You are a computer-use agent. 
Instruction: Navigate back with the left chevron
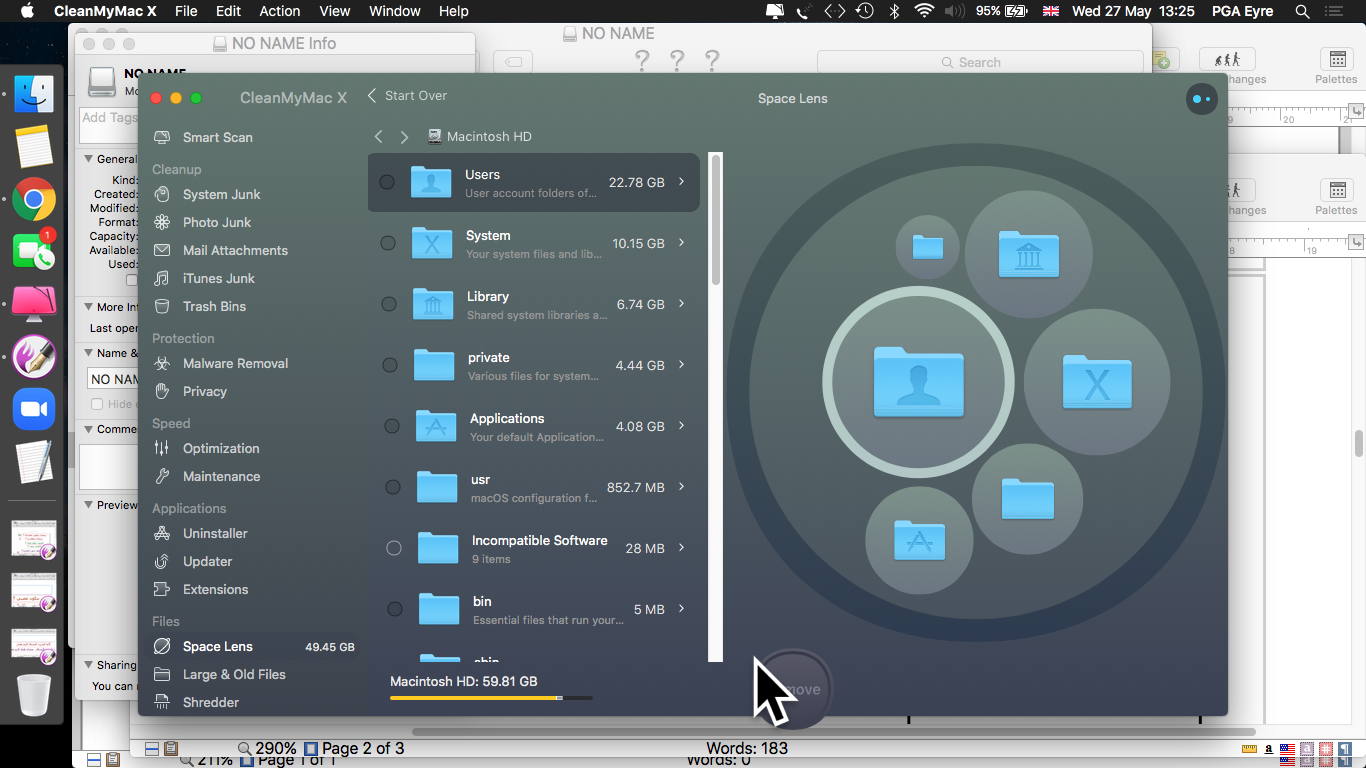coord(378,136)
